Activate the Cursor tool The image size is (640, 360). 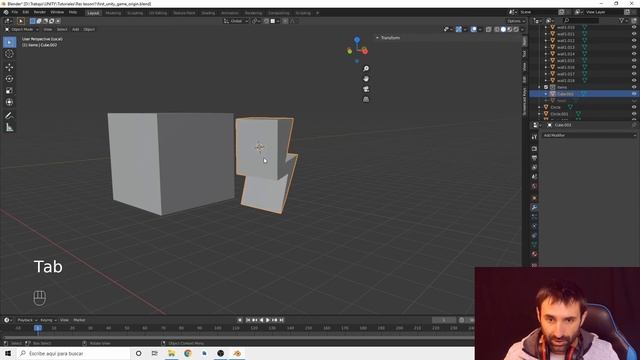[x=9, y=54]
